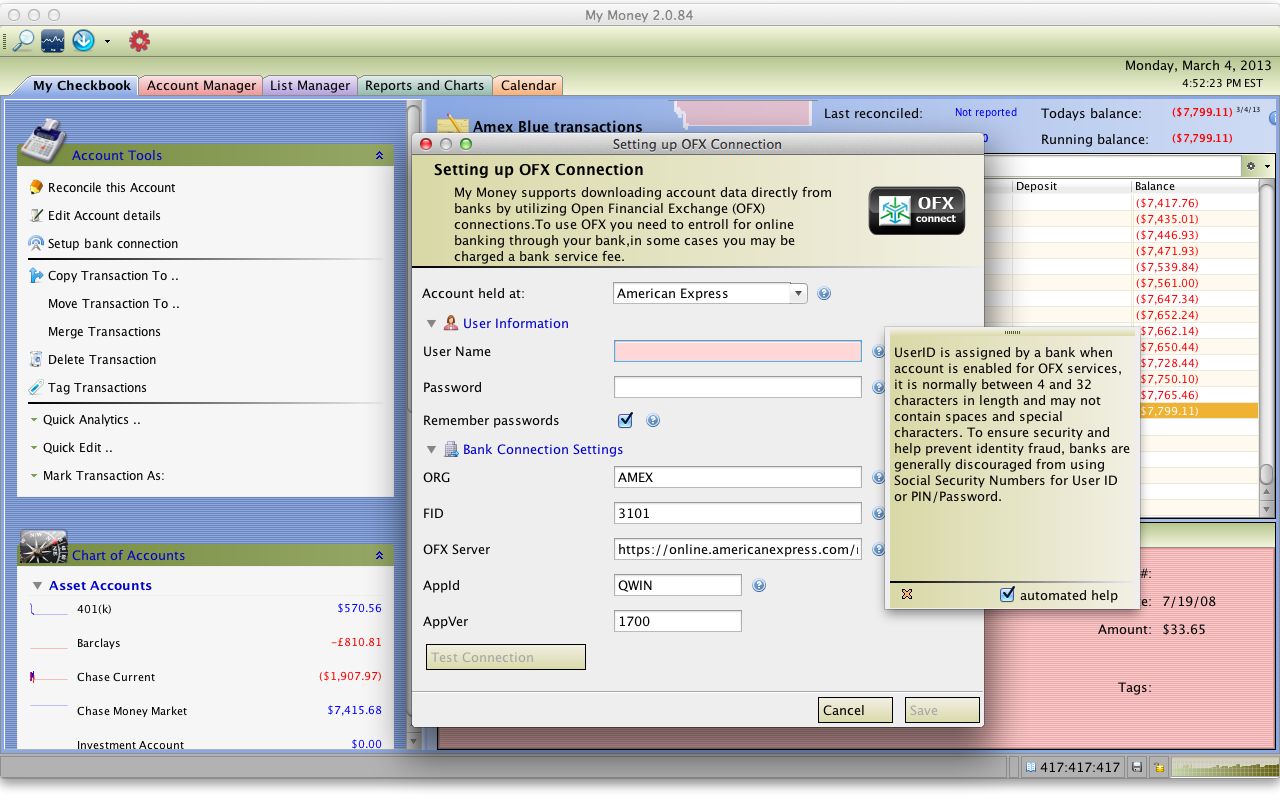1280x800 pixels.
Task: Switch to the My Checkbook tab
Action: [81, 86]
